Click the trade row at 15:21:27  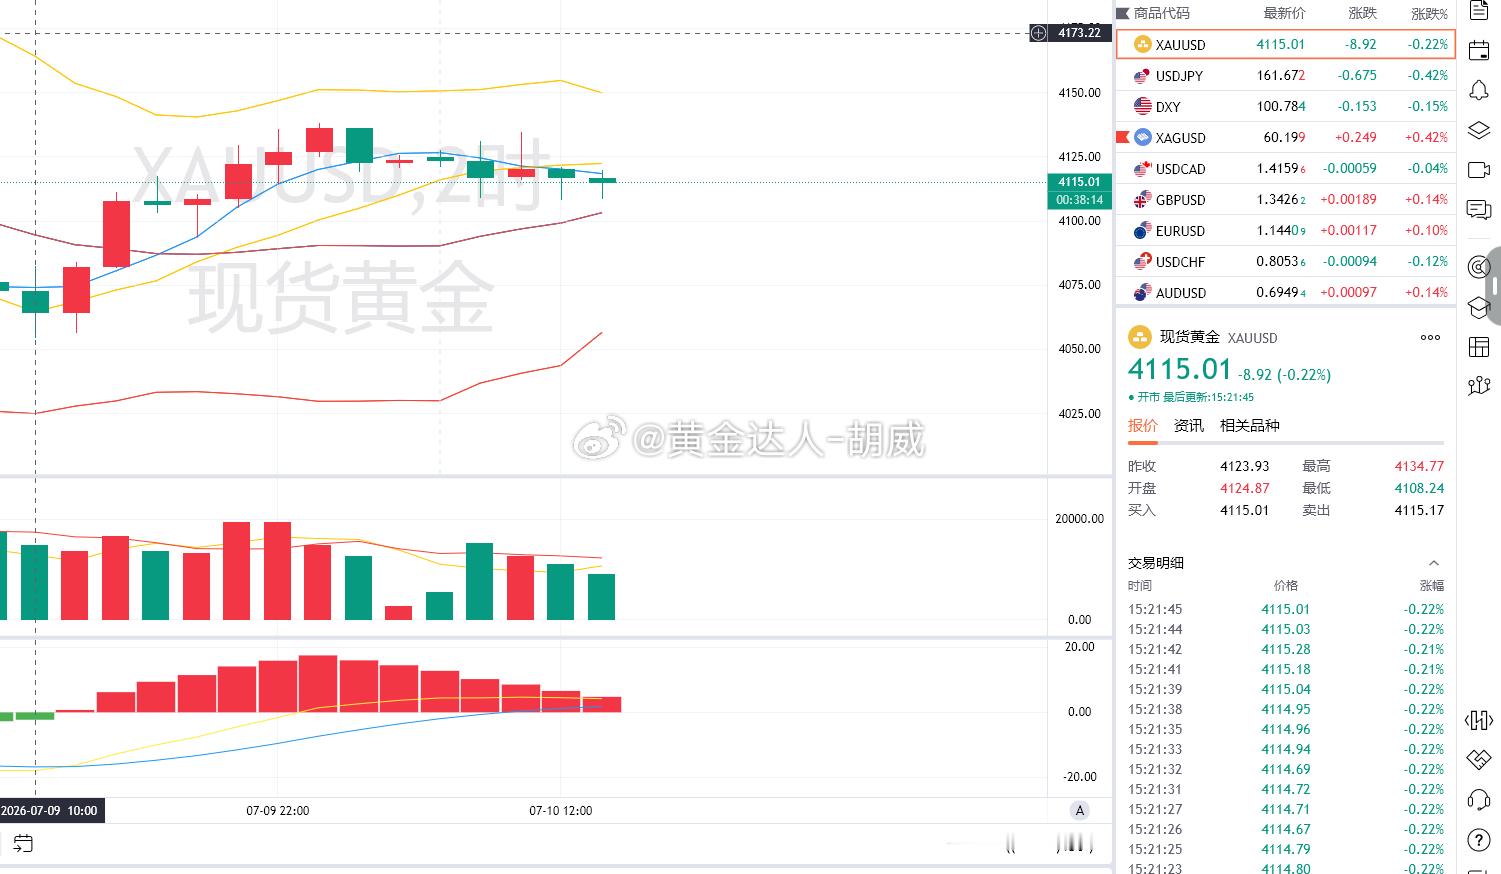point(1286,809)
